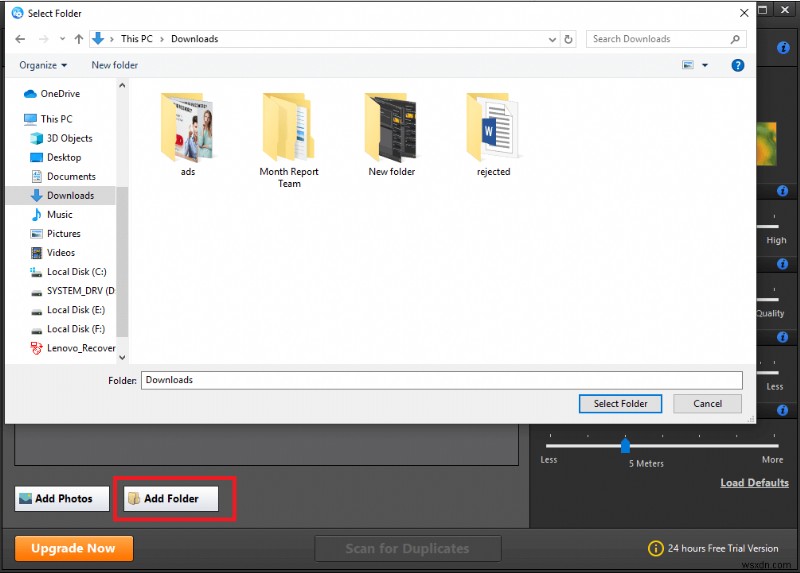Confirm with Select Folder button

tap(620, 404)
